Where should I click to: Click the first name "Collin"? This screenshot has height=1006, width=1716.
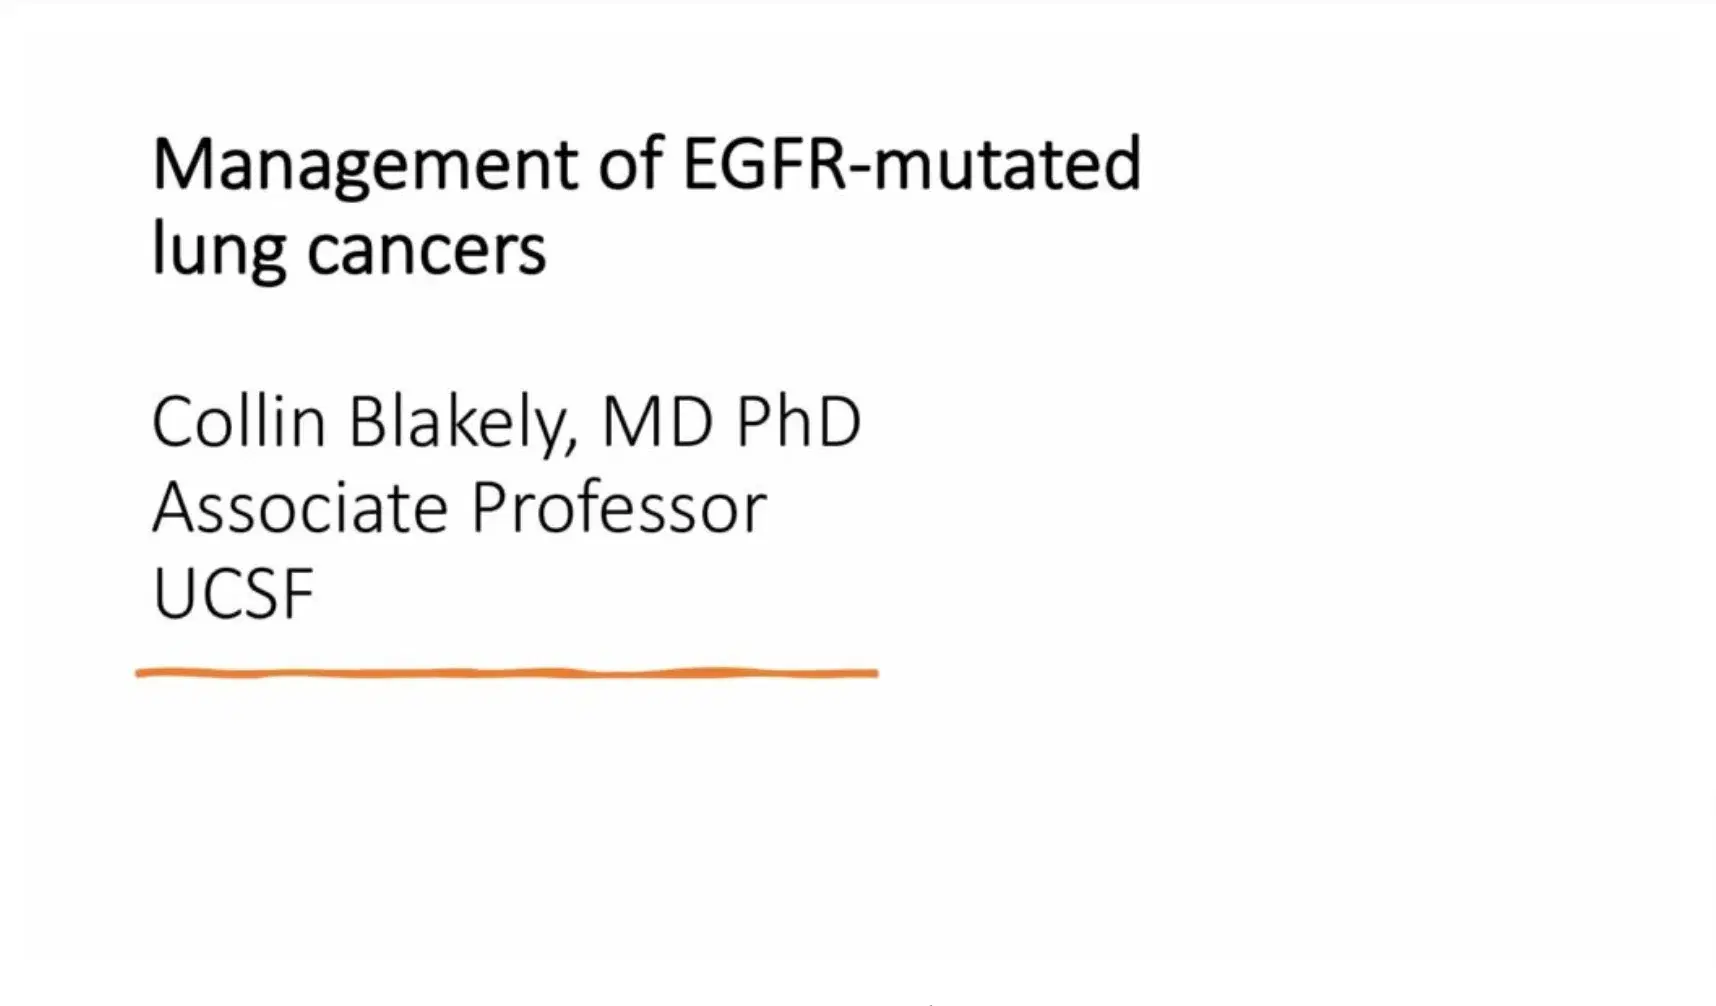pos(239,422)
